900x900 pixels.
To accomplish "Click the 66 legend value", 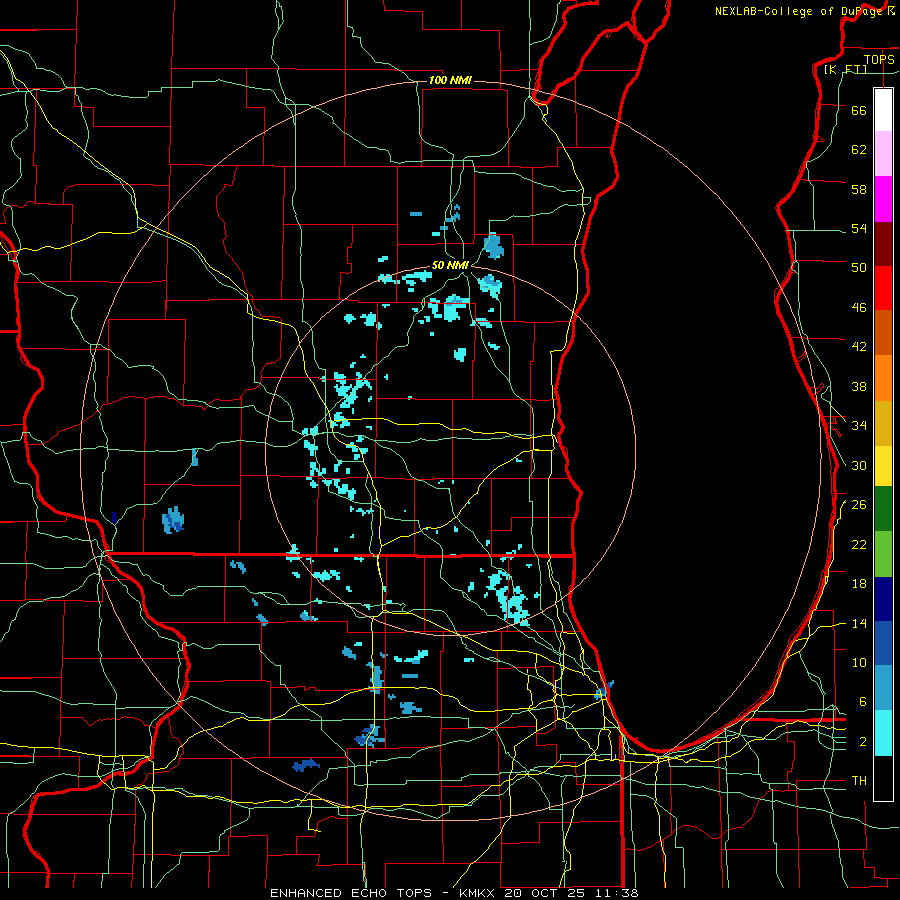I will 859,110.
